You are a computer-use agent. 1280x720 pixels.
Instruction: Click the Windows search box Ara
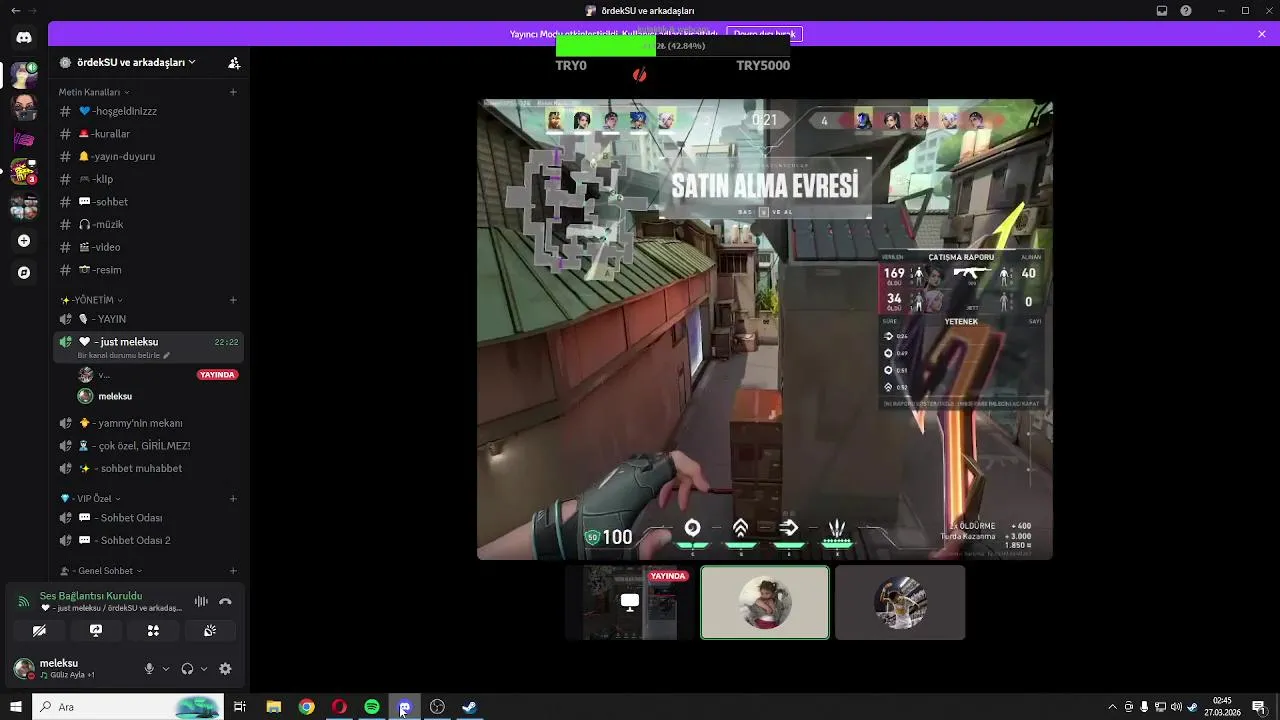click(x=128, y=707)
